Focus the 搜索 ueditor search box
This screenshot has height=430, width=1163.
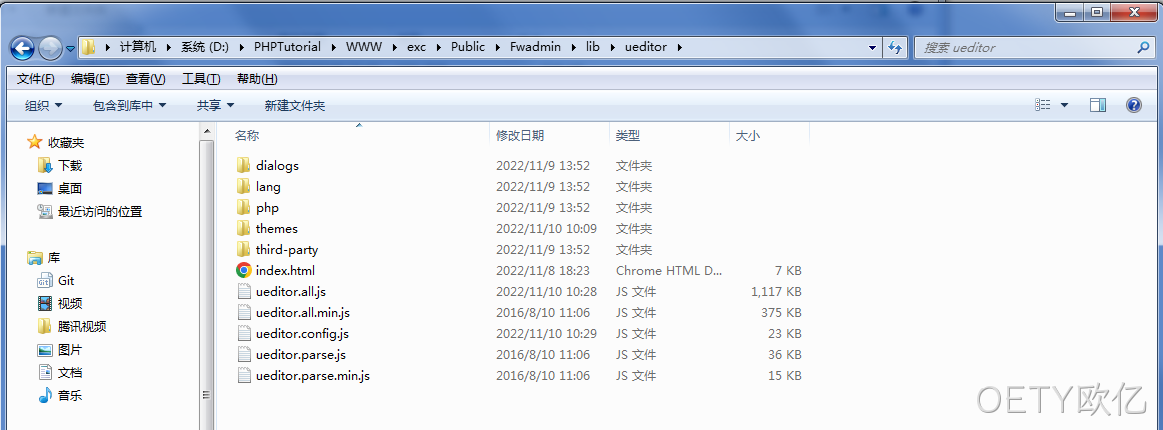click(x=1034, y=47)
